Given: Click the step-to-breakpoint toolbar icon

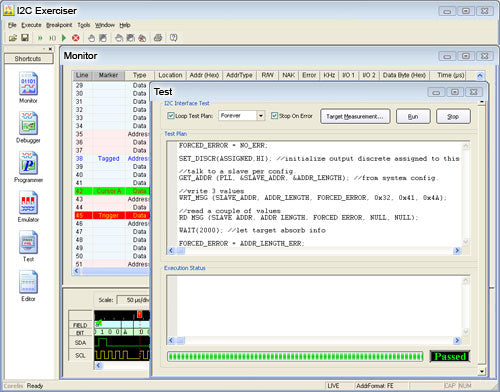Looking at the screenshot, I should point(52,38).
